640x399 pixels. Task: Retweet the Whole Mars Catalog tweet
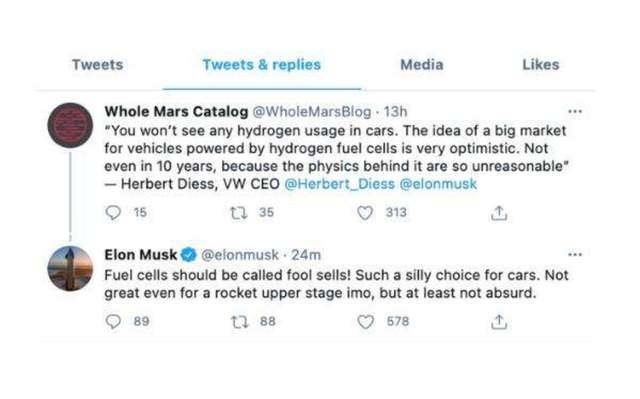point(239,213)
